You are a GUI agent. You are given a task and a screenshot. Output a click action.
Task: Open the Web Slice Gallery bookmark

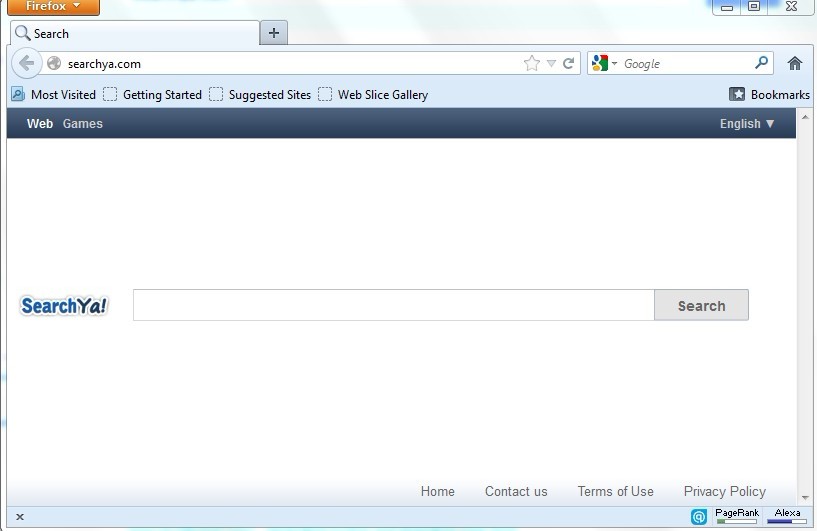373,94
